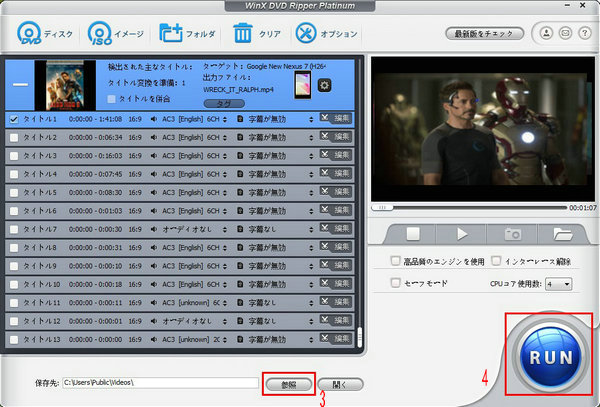This screenshot has height=407, width=600.
Task: Edit タイトル3 with its 編集 button
Action: click(x=336, y=155)
